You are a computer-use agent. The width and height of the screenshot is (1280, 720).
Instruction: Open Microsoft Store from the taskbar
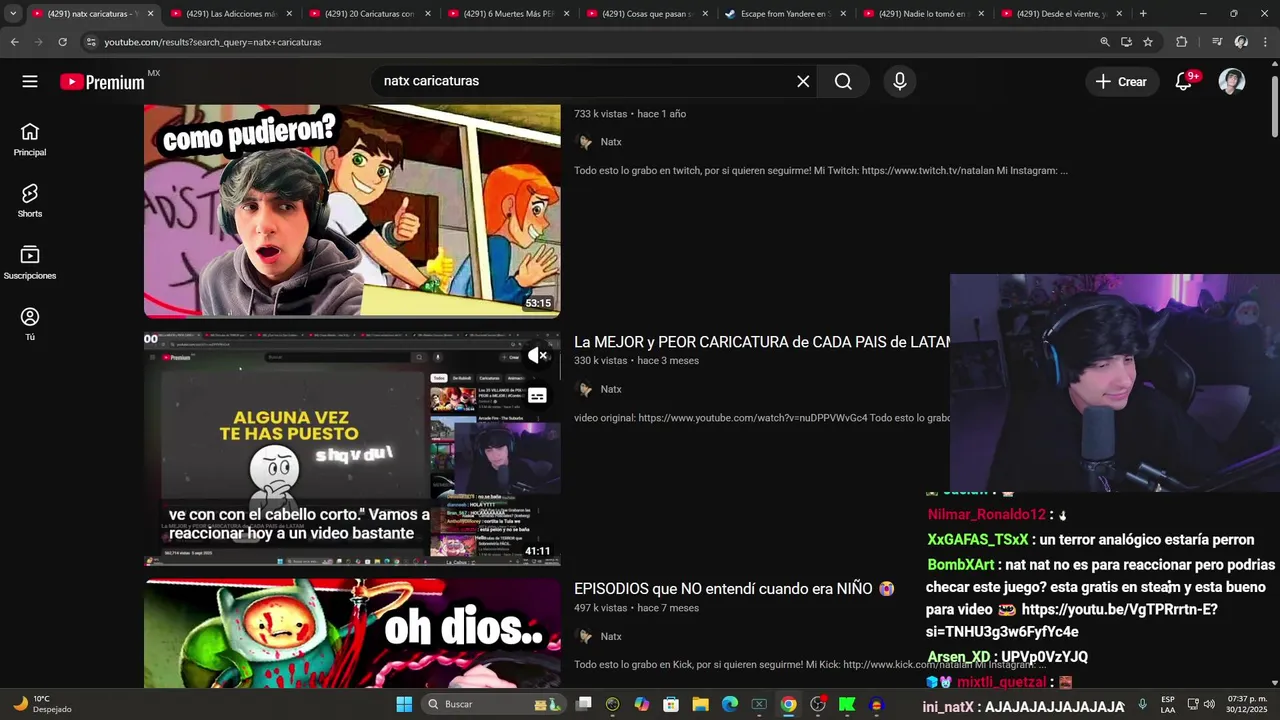671,704
